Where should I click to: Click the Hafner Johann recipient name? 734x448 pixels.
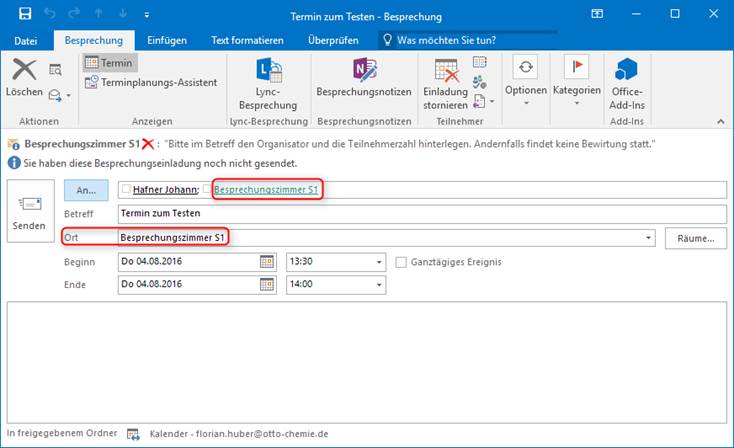(165, 190)
